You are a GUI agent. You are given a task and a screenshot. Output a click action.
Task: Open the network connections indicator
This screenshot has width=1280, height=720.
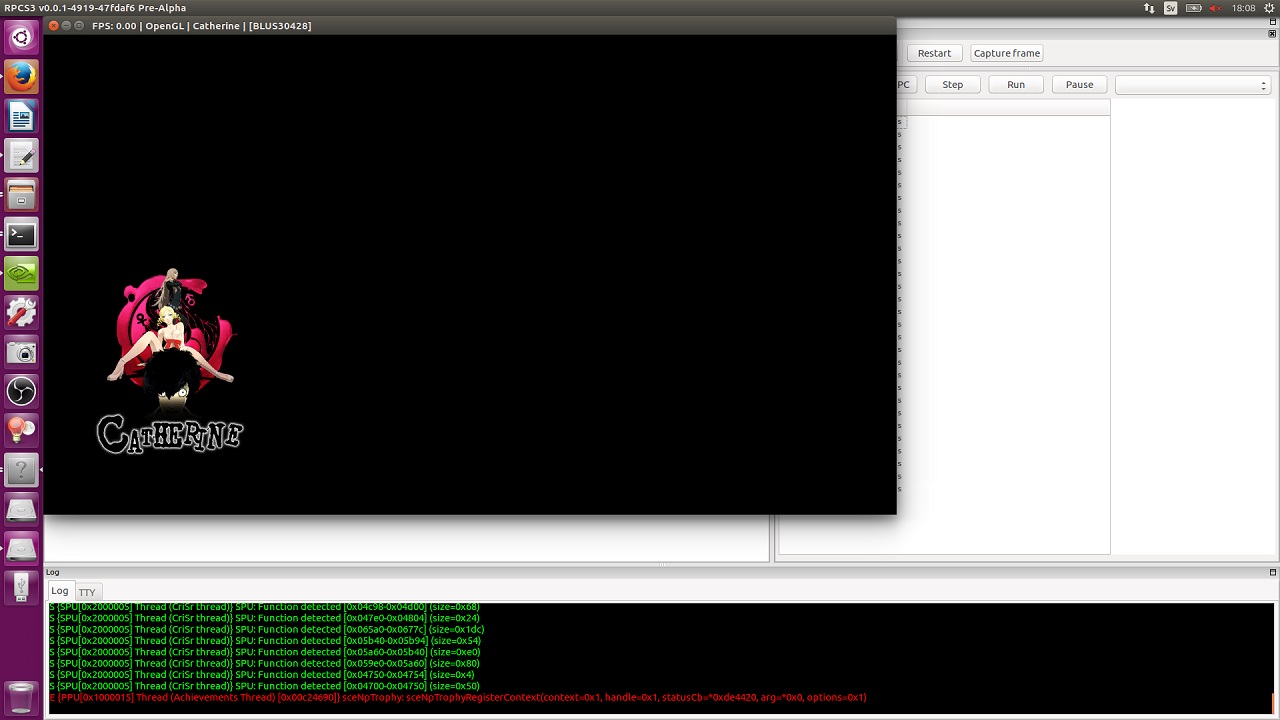tap(1149, 8)
